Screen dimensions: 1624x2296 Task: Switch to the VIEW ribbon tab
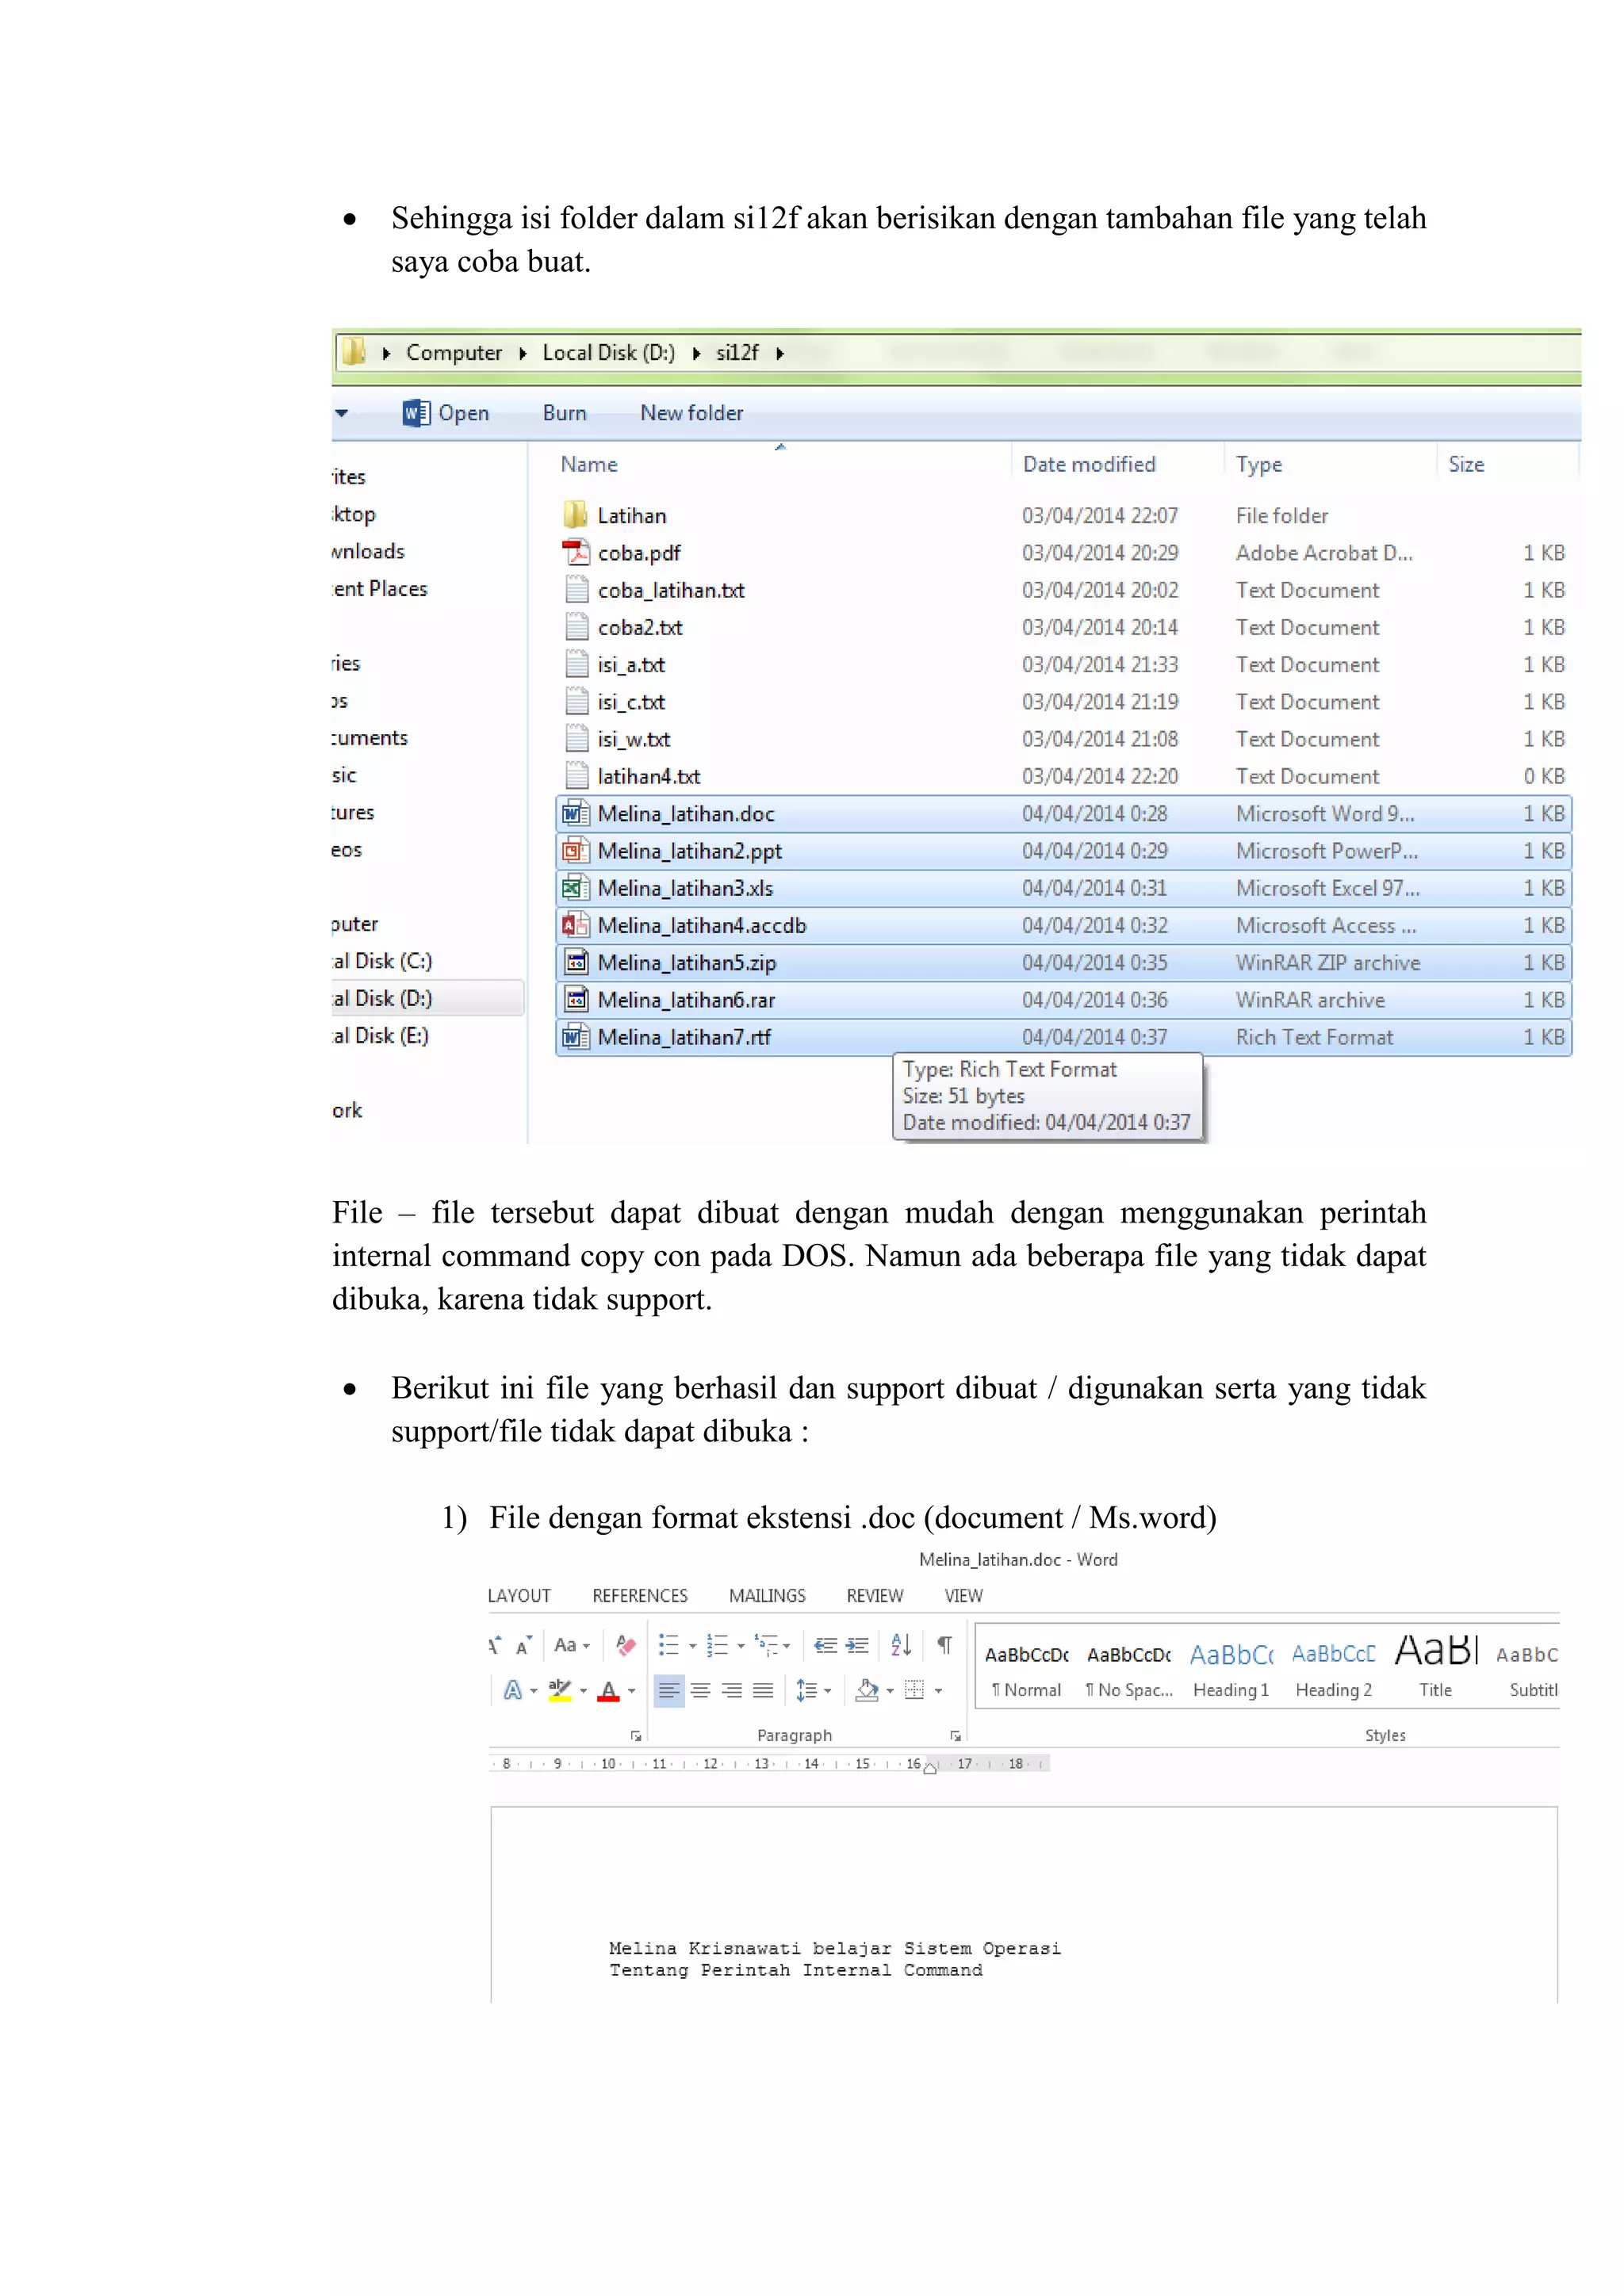[x=964, y=1596]
